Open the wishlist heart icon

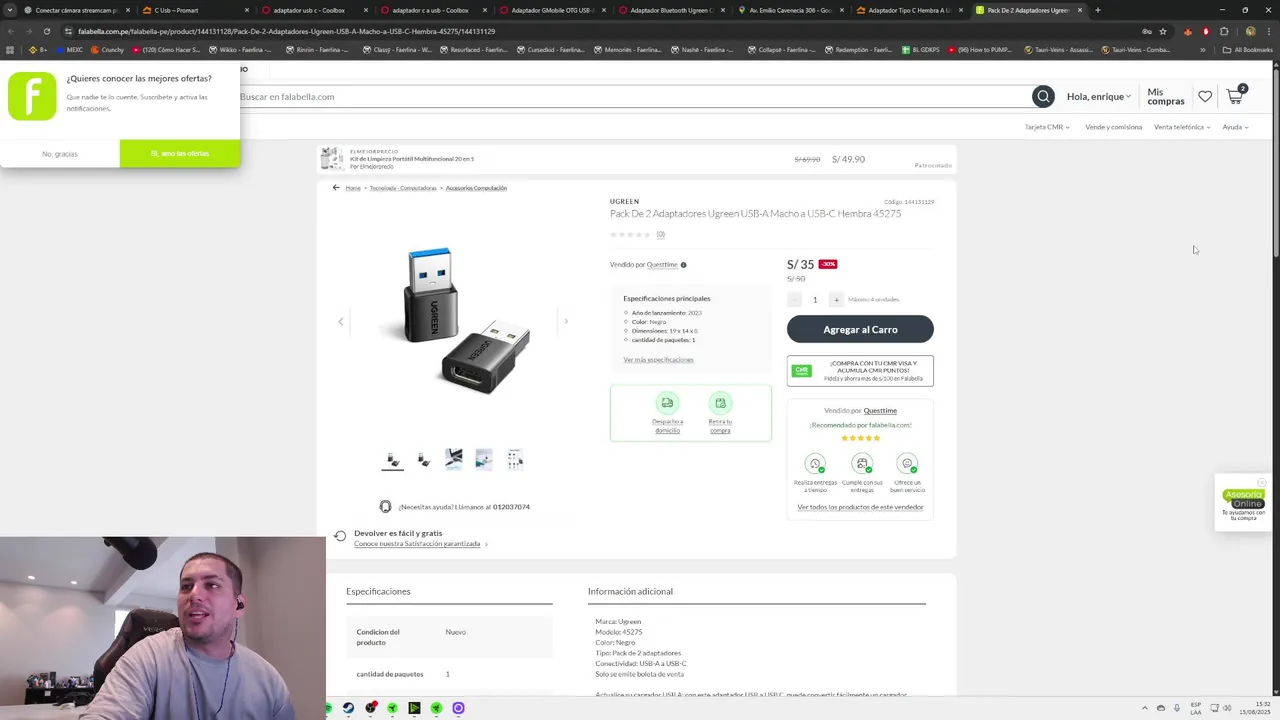pos(1205,97)
